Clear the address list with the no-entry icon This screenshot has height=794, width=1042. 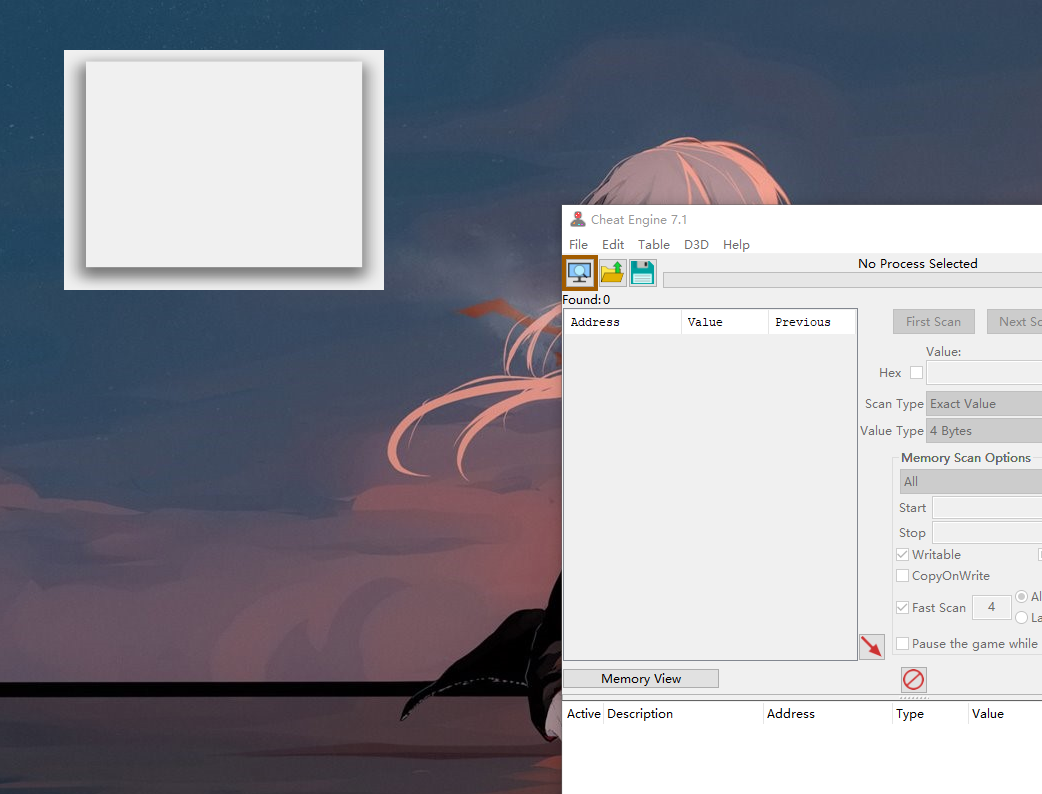coord(913,679)
